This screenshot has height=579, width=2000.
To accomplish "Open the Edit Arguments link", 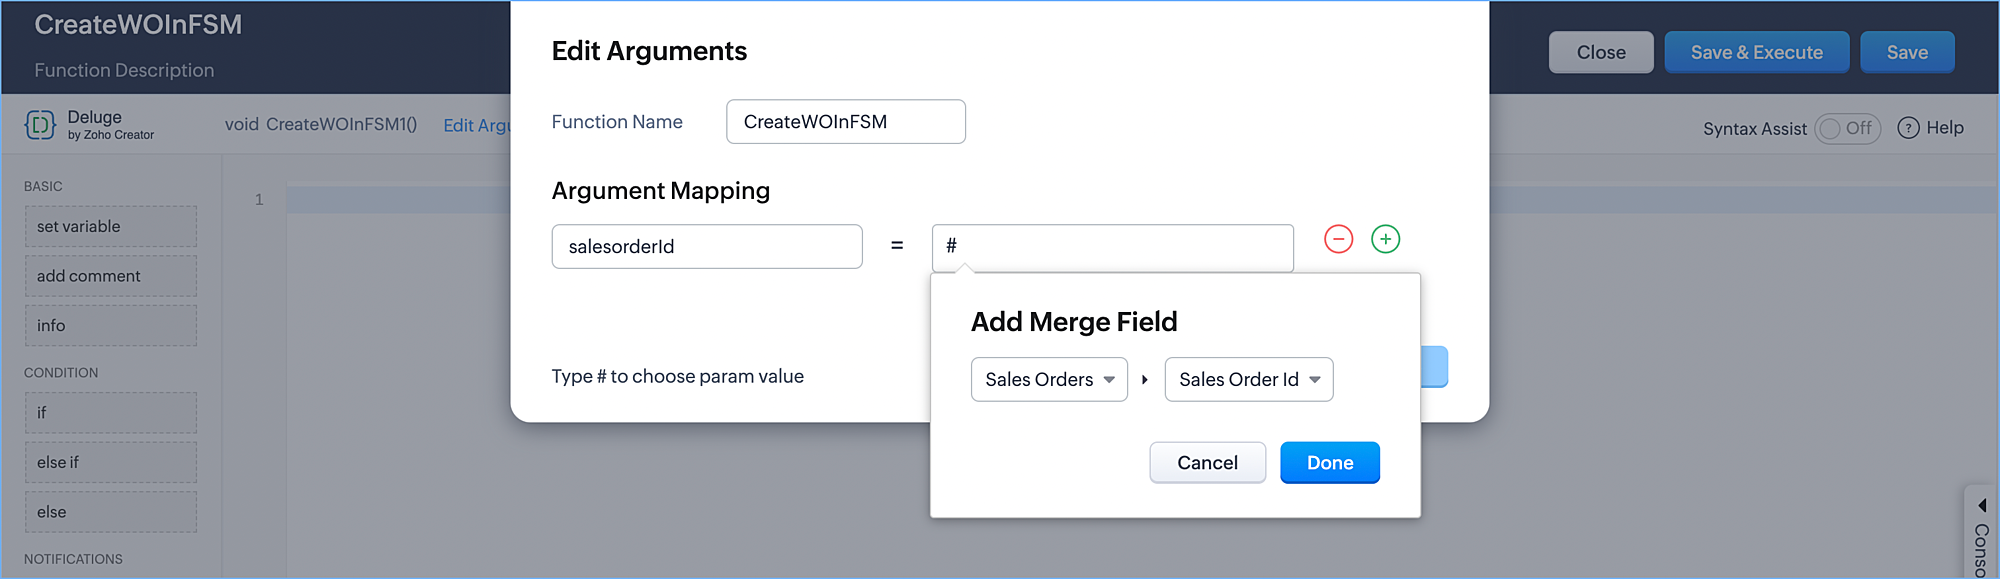I will point(476,125).
